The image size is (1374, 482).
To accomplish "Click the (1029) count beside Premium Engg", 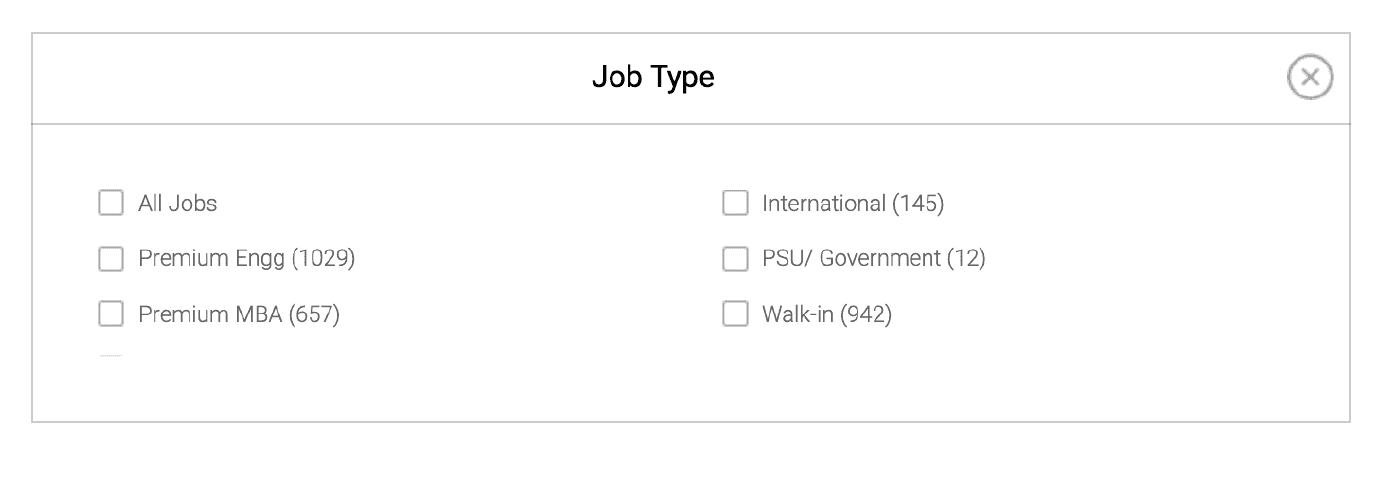I will click(x=323, y=259).
